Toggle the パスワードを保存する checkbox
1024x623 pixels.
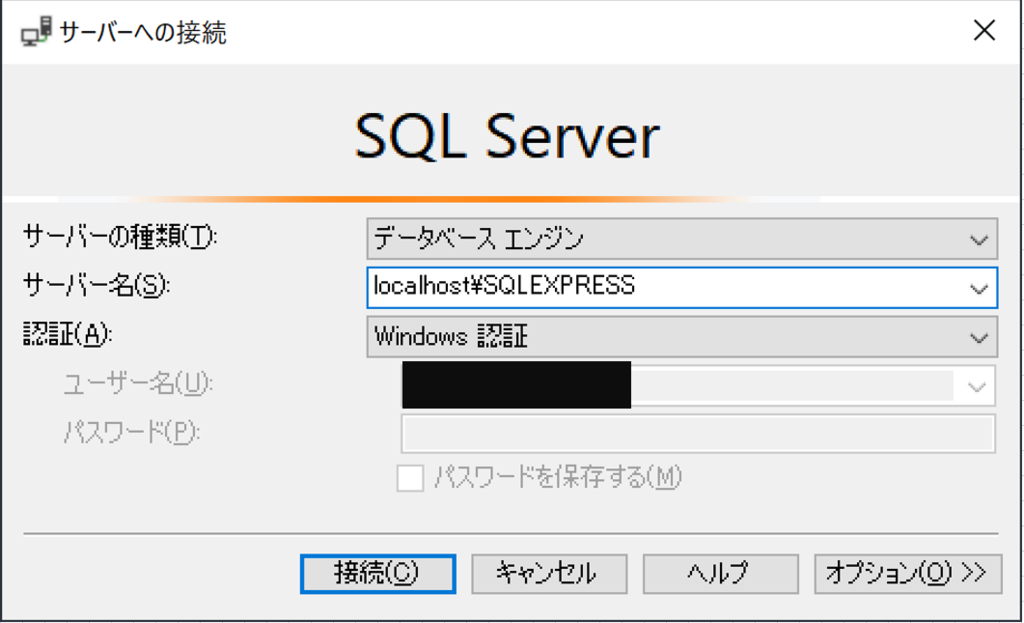point(410,478)
